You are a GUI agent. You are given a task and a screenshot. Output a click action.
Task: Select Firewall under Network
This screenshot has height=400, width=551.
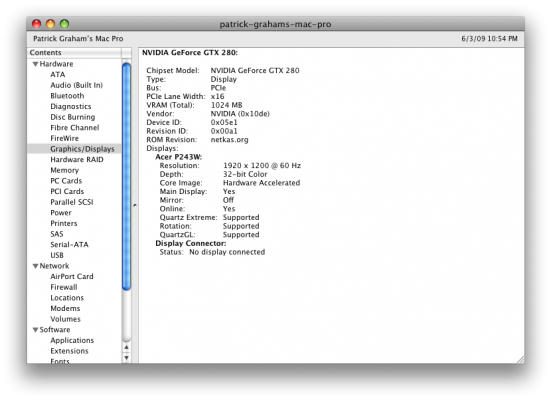click(x=64, y=287)
